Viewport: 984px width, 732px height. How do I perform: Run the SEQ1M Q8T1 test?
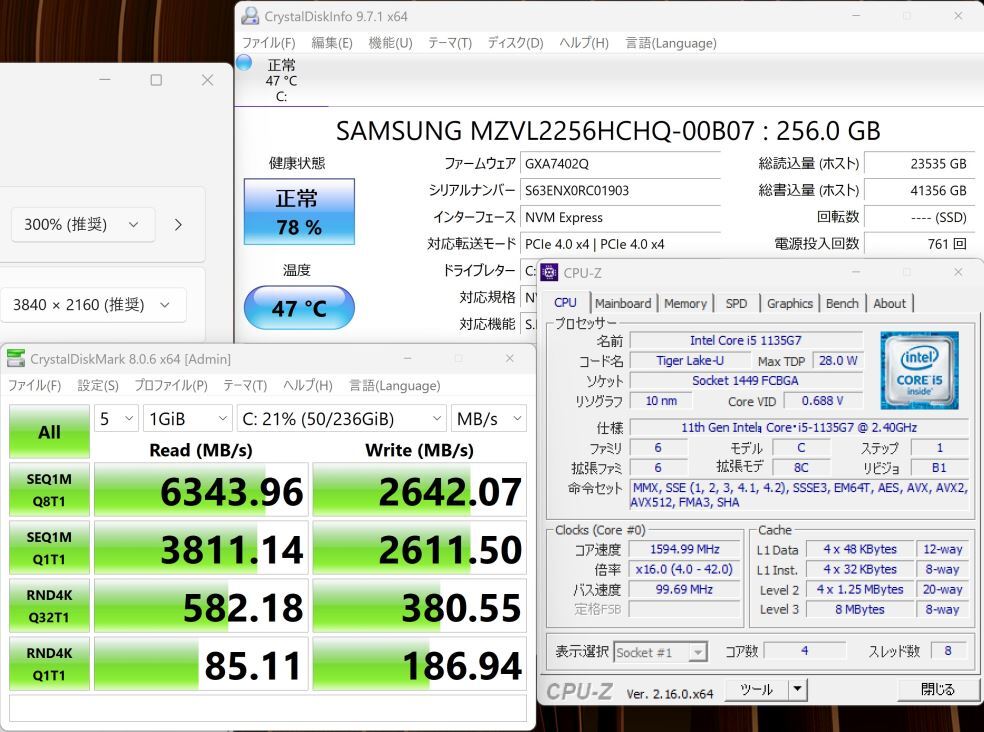pos(48,490)
